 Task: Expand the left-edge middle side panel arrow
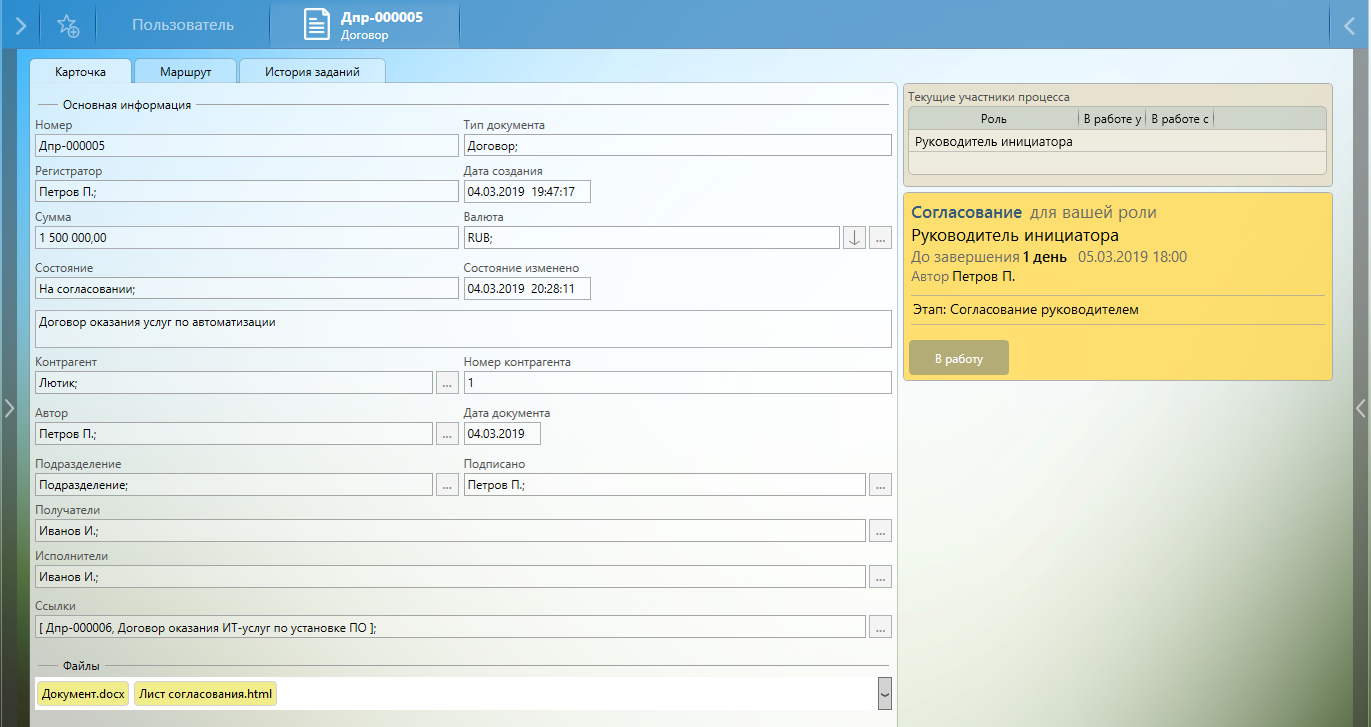pyautogui.click(x=8, y=407)
